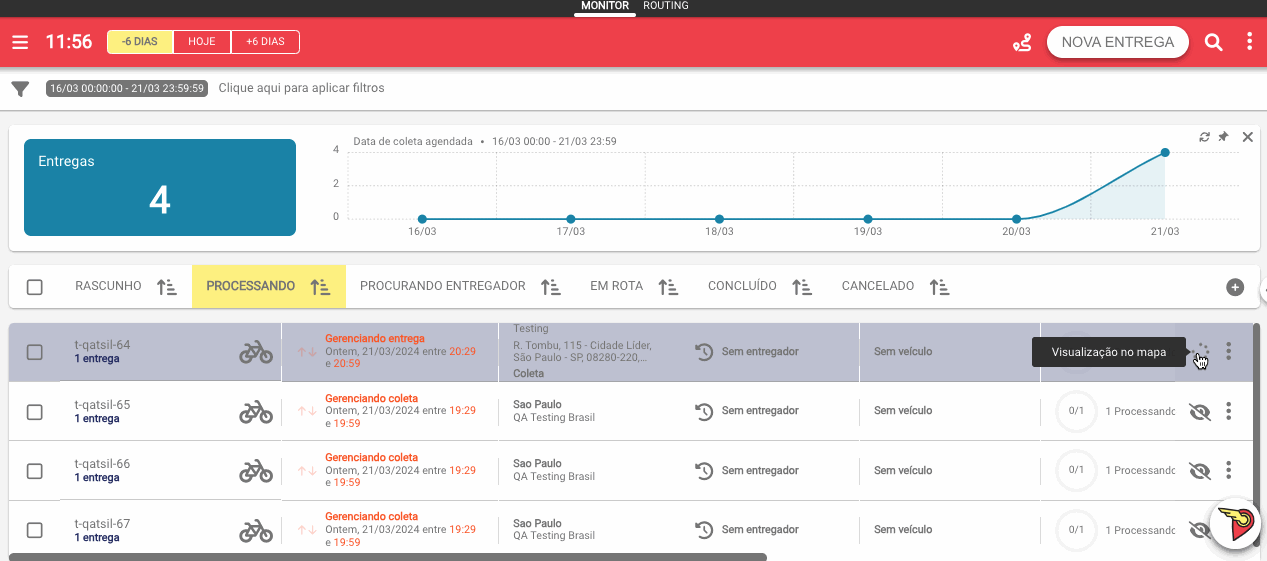Expand stop order arrows for t-qatsil-67
1267x561 pixels.
point(307,530)
